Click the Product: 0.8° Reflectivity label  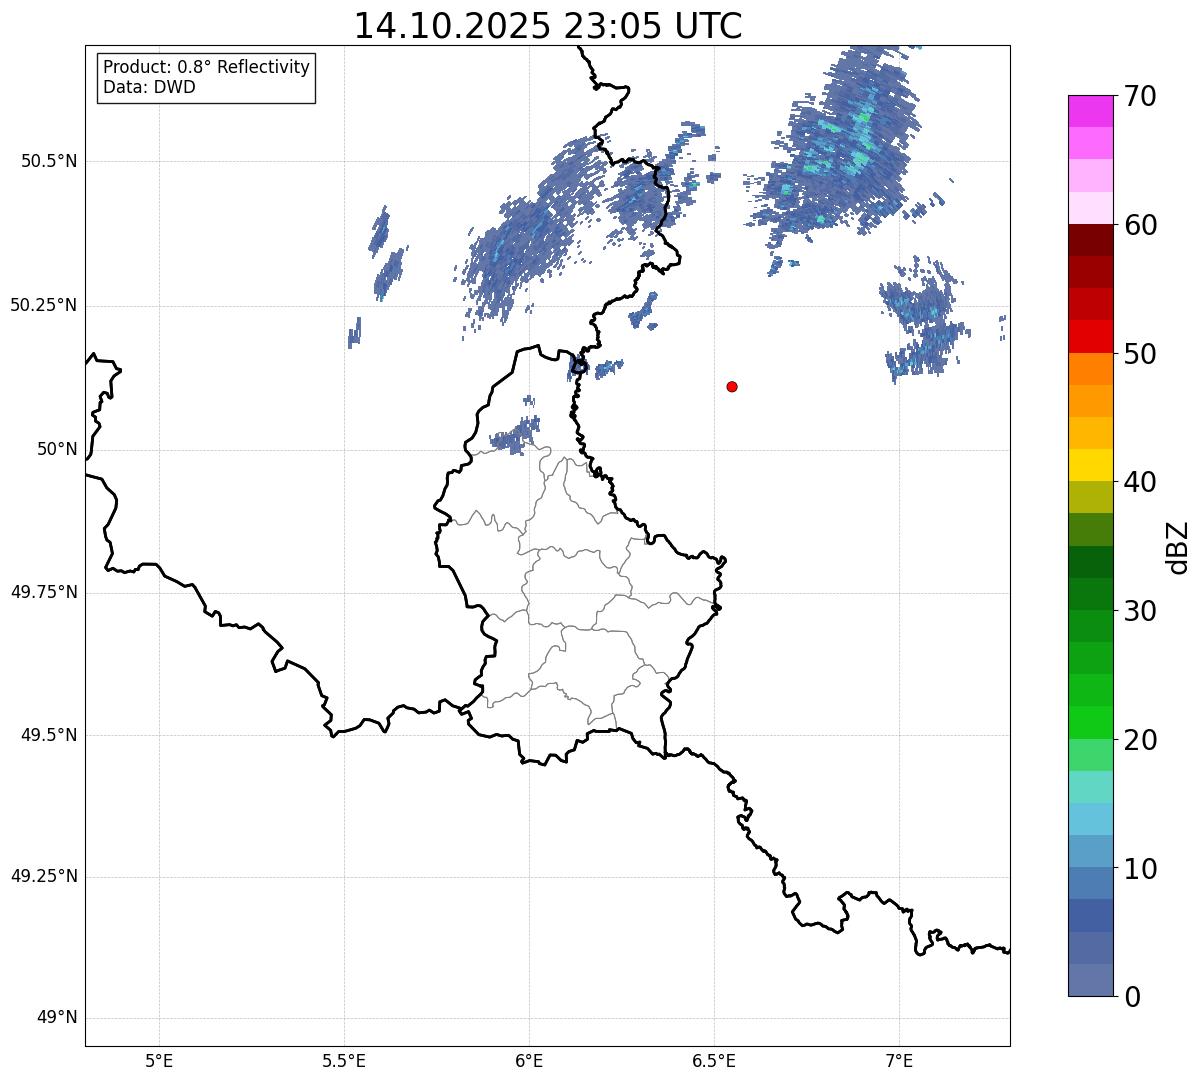[207, 67]
